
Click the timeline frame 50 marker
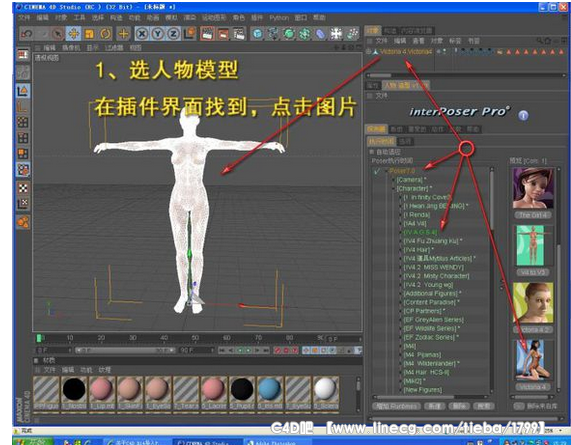tap(195, 338)
